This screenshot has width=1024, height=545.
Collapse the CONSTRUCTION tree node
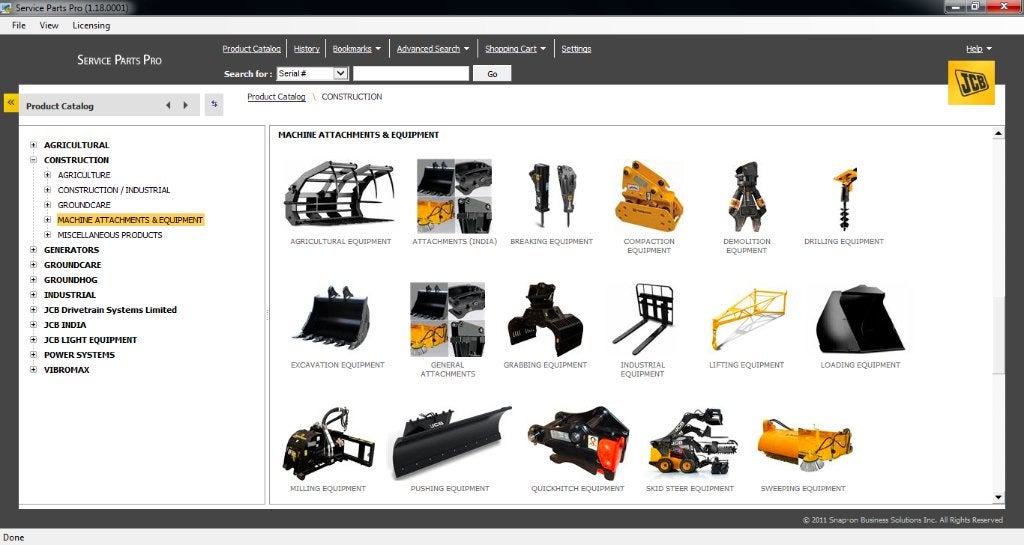tap(33, 160)
